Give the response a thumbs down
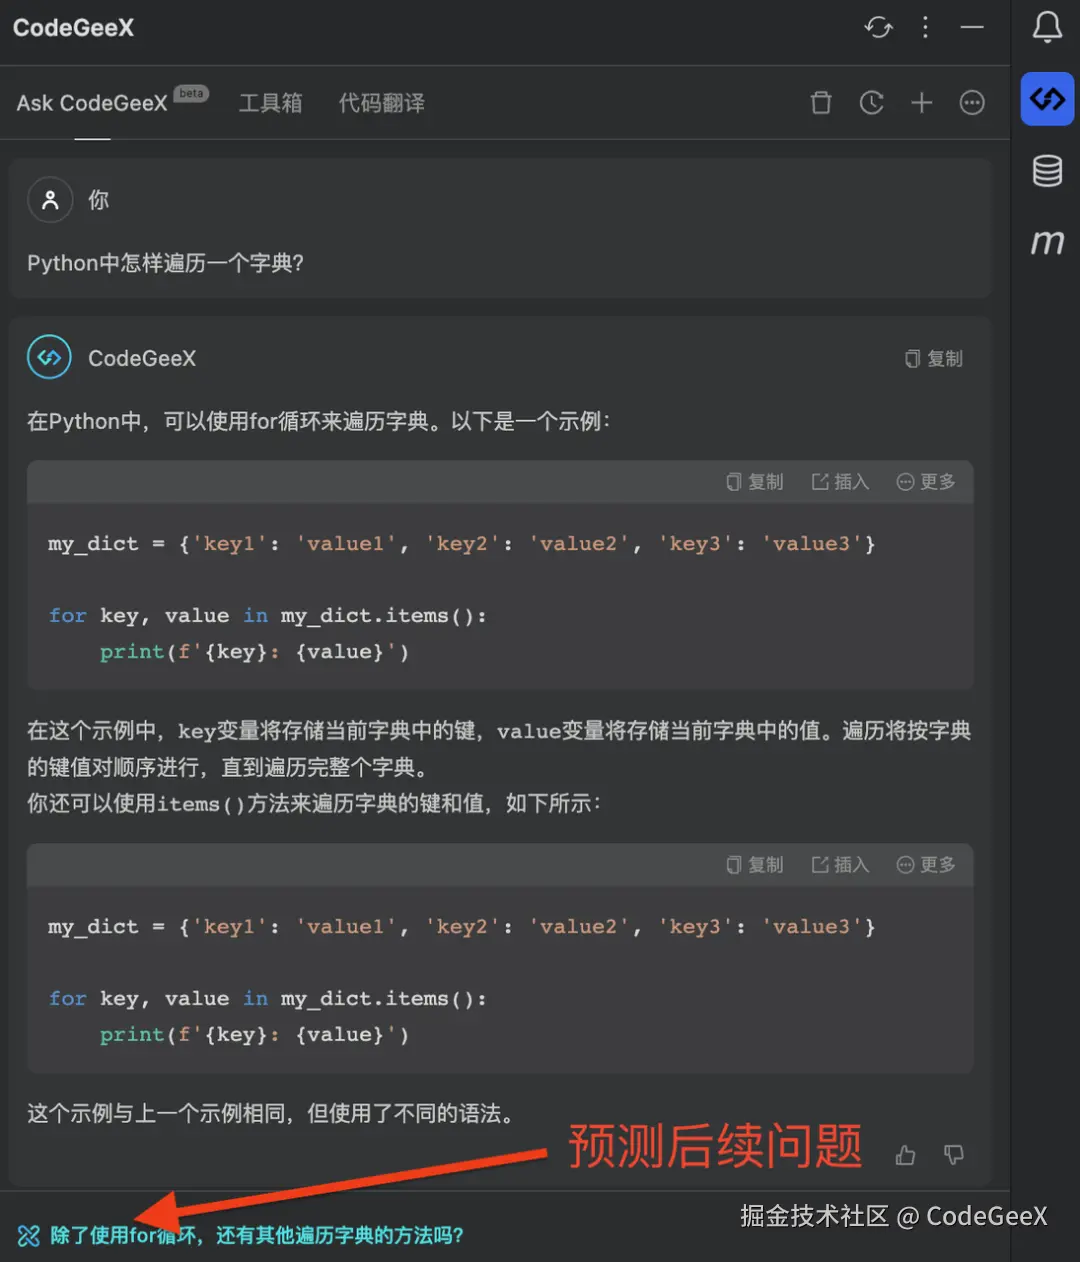Image resolution: width=1080 pixels, height=1262 pixels. tap(952, 1155)
